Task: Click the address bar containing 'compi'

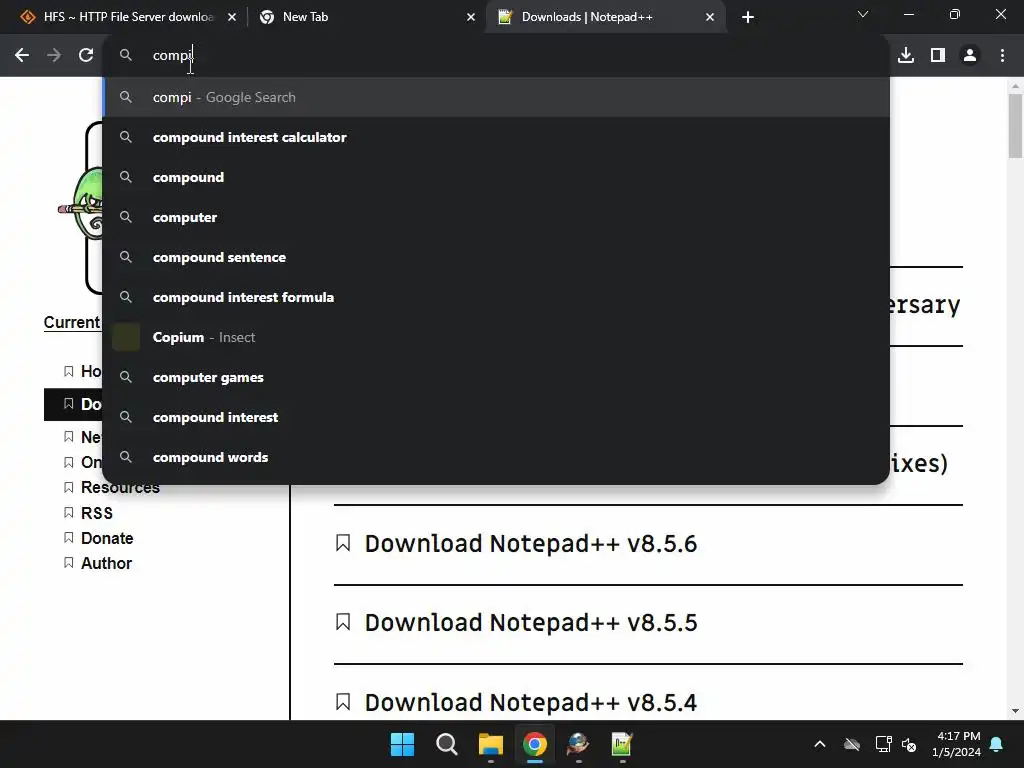Action: coord(496,56)
